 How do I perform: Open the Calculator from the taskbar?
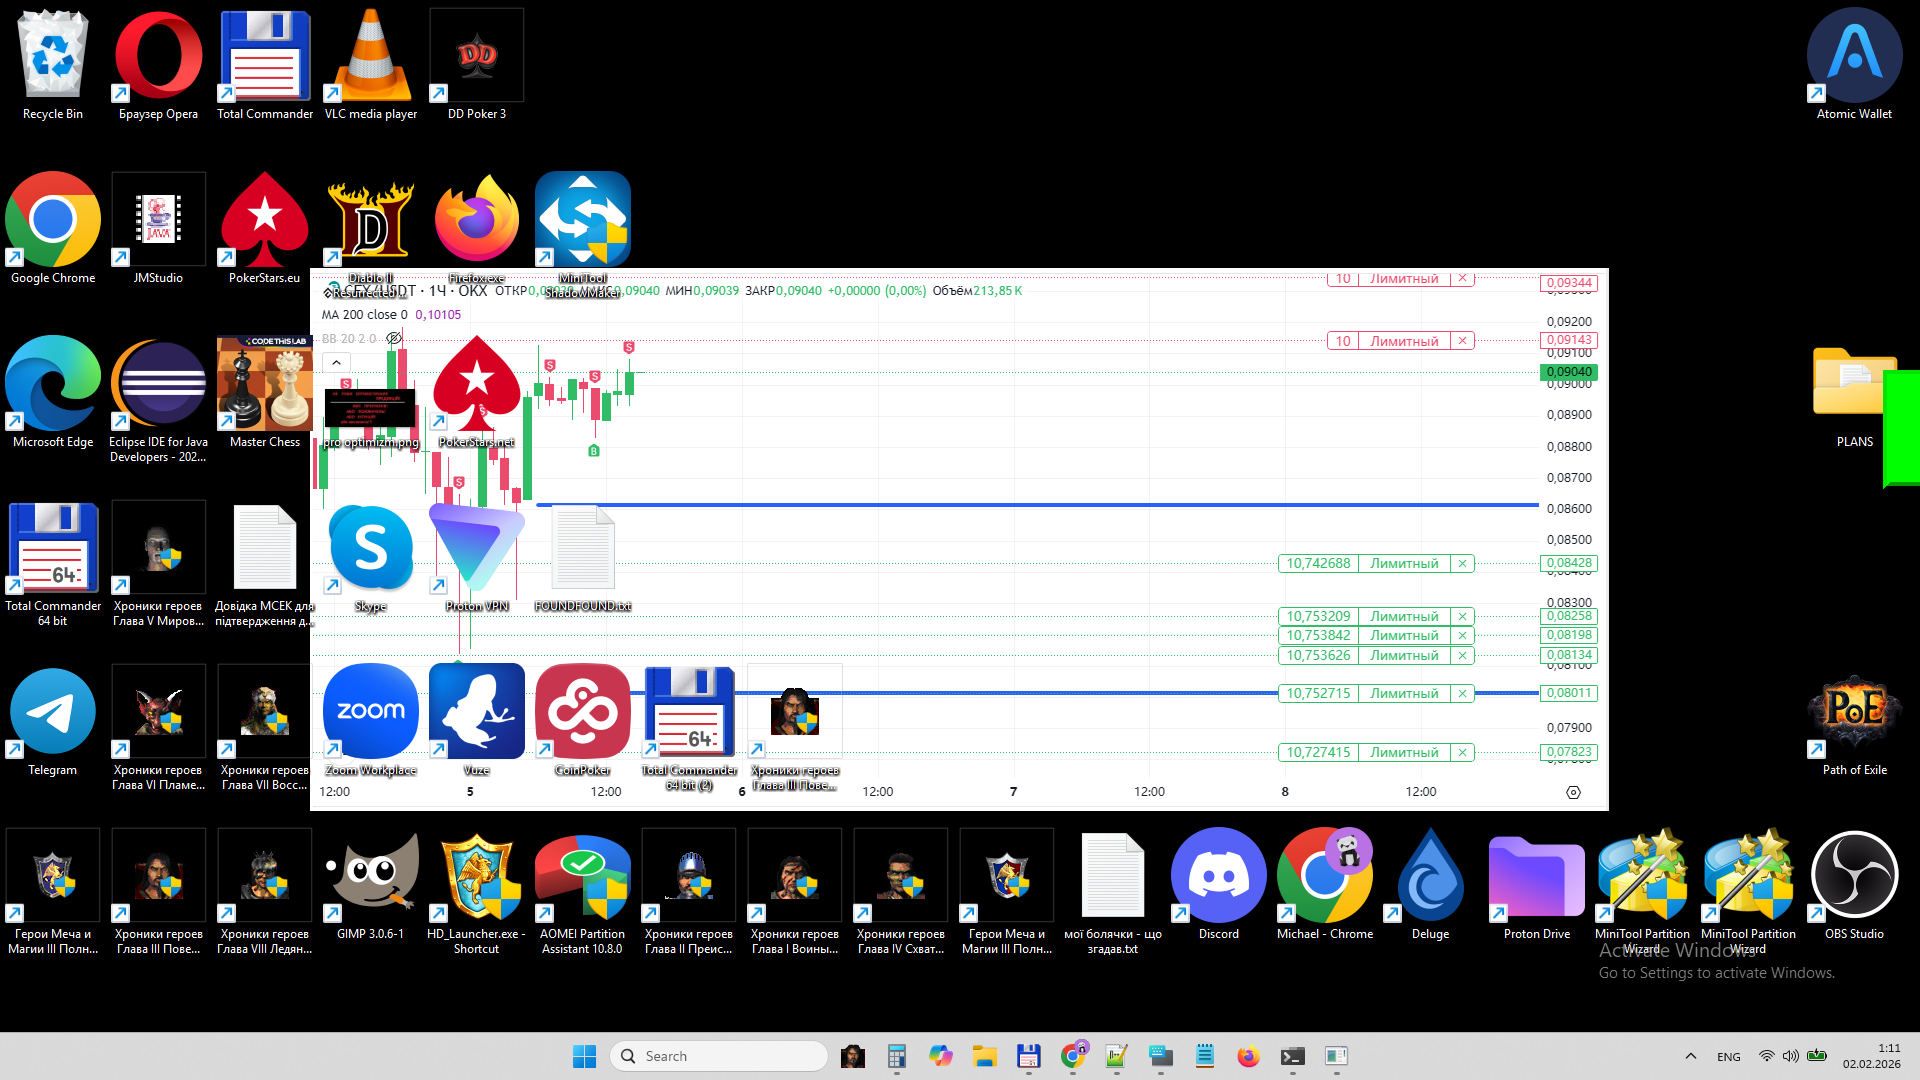point(896,1056)
